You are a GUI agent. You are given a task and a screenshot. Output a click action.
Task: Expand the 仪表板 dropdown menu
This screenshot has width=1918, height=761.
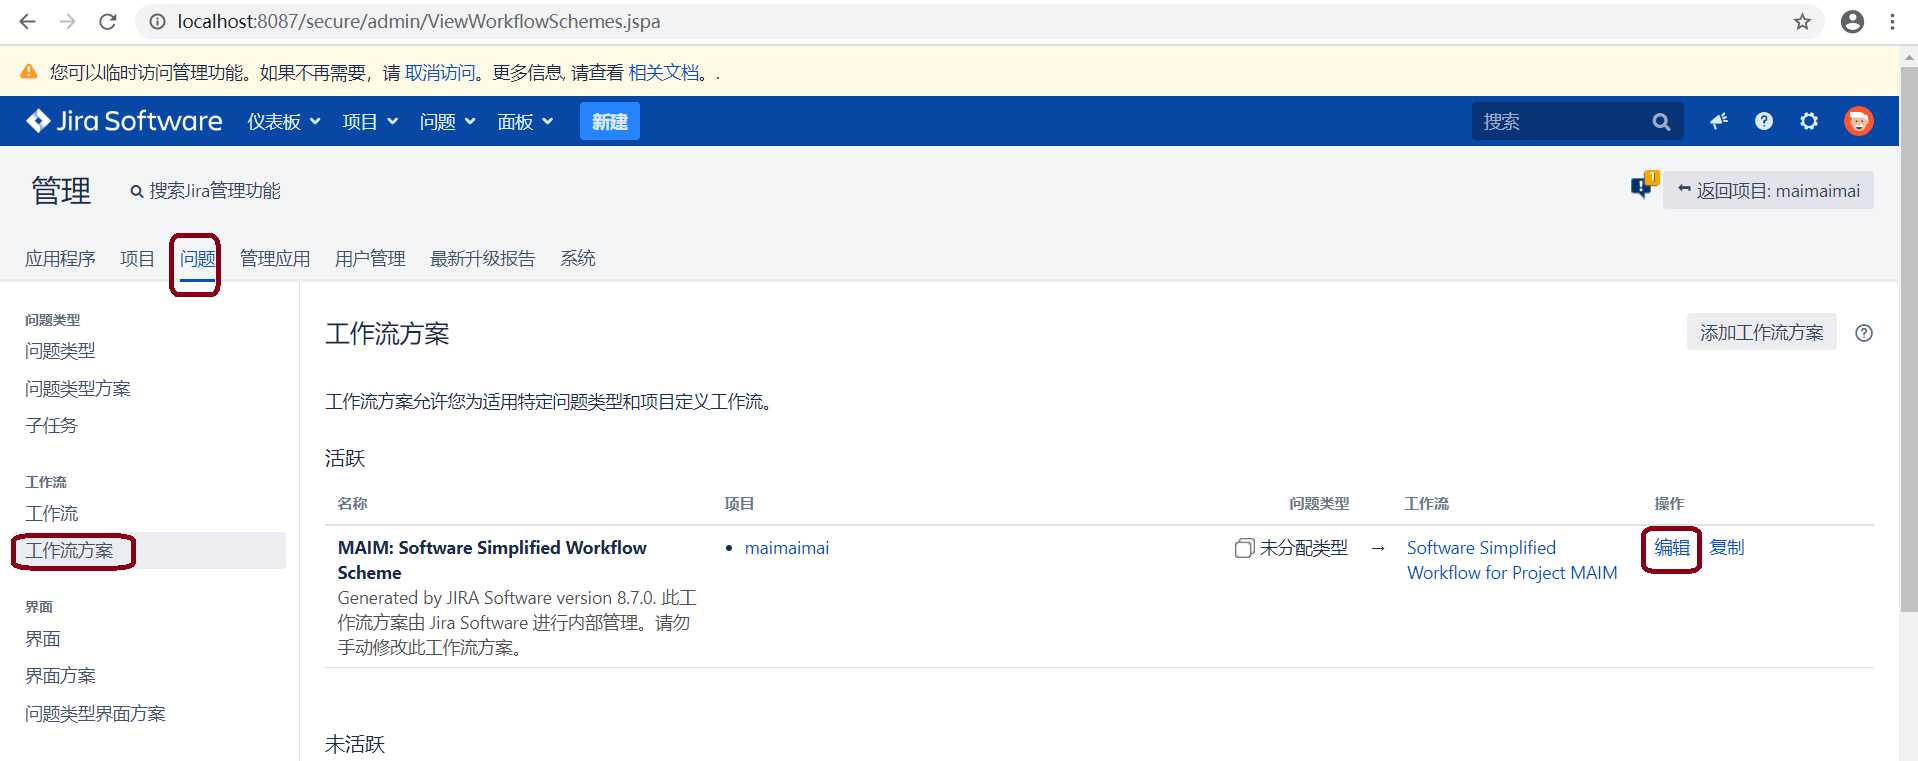pyautogui.click(x=284, y=121)
